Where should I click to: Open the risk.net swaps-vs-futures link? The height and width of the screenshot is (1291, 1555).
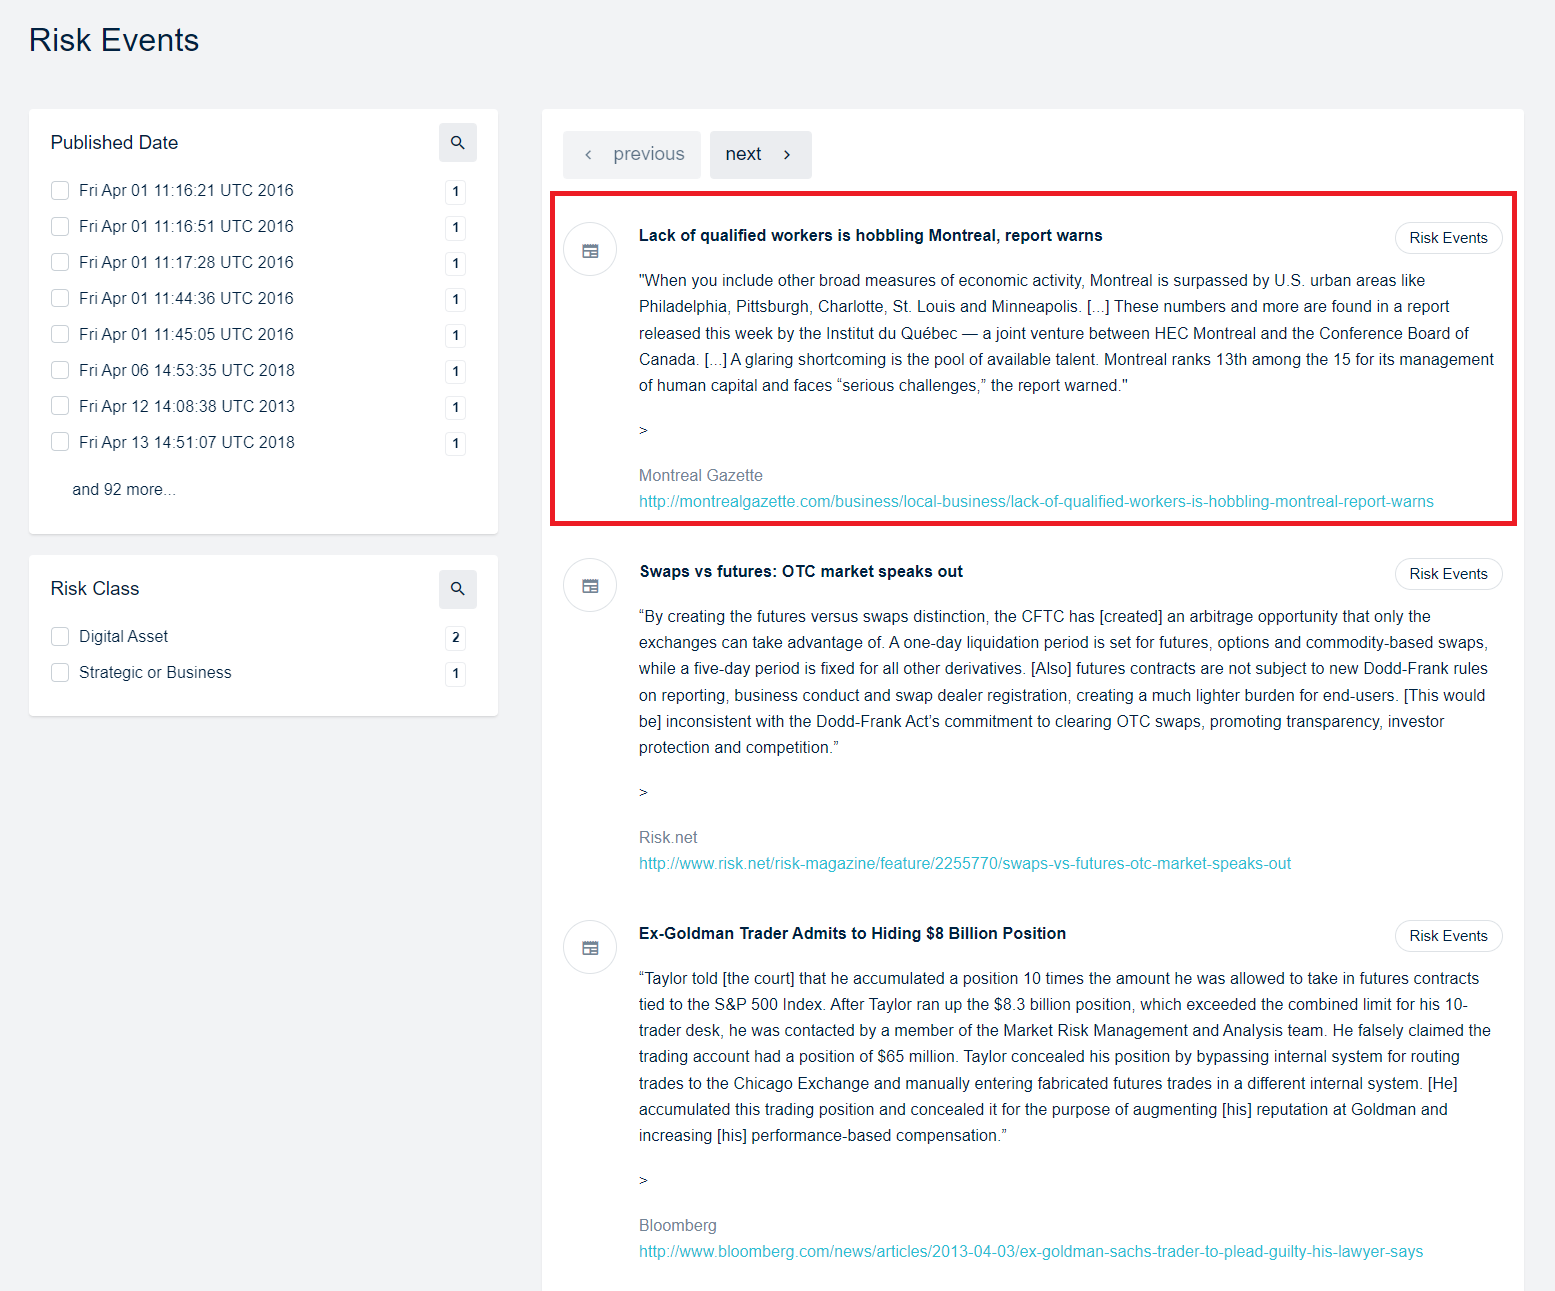click(x=964, y=863)
